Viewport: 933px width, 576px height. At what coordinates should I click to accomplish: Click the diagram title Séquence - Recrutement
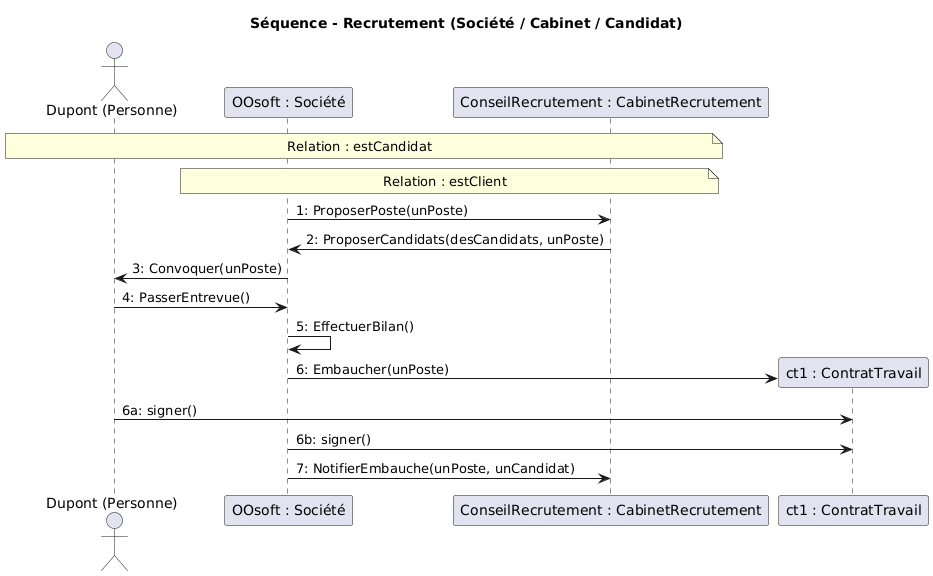point(466,23)
